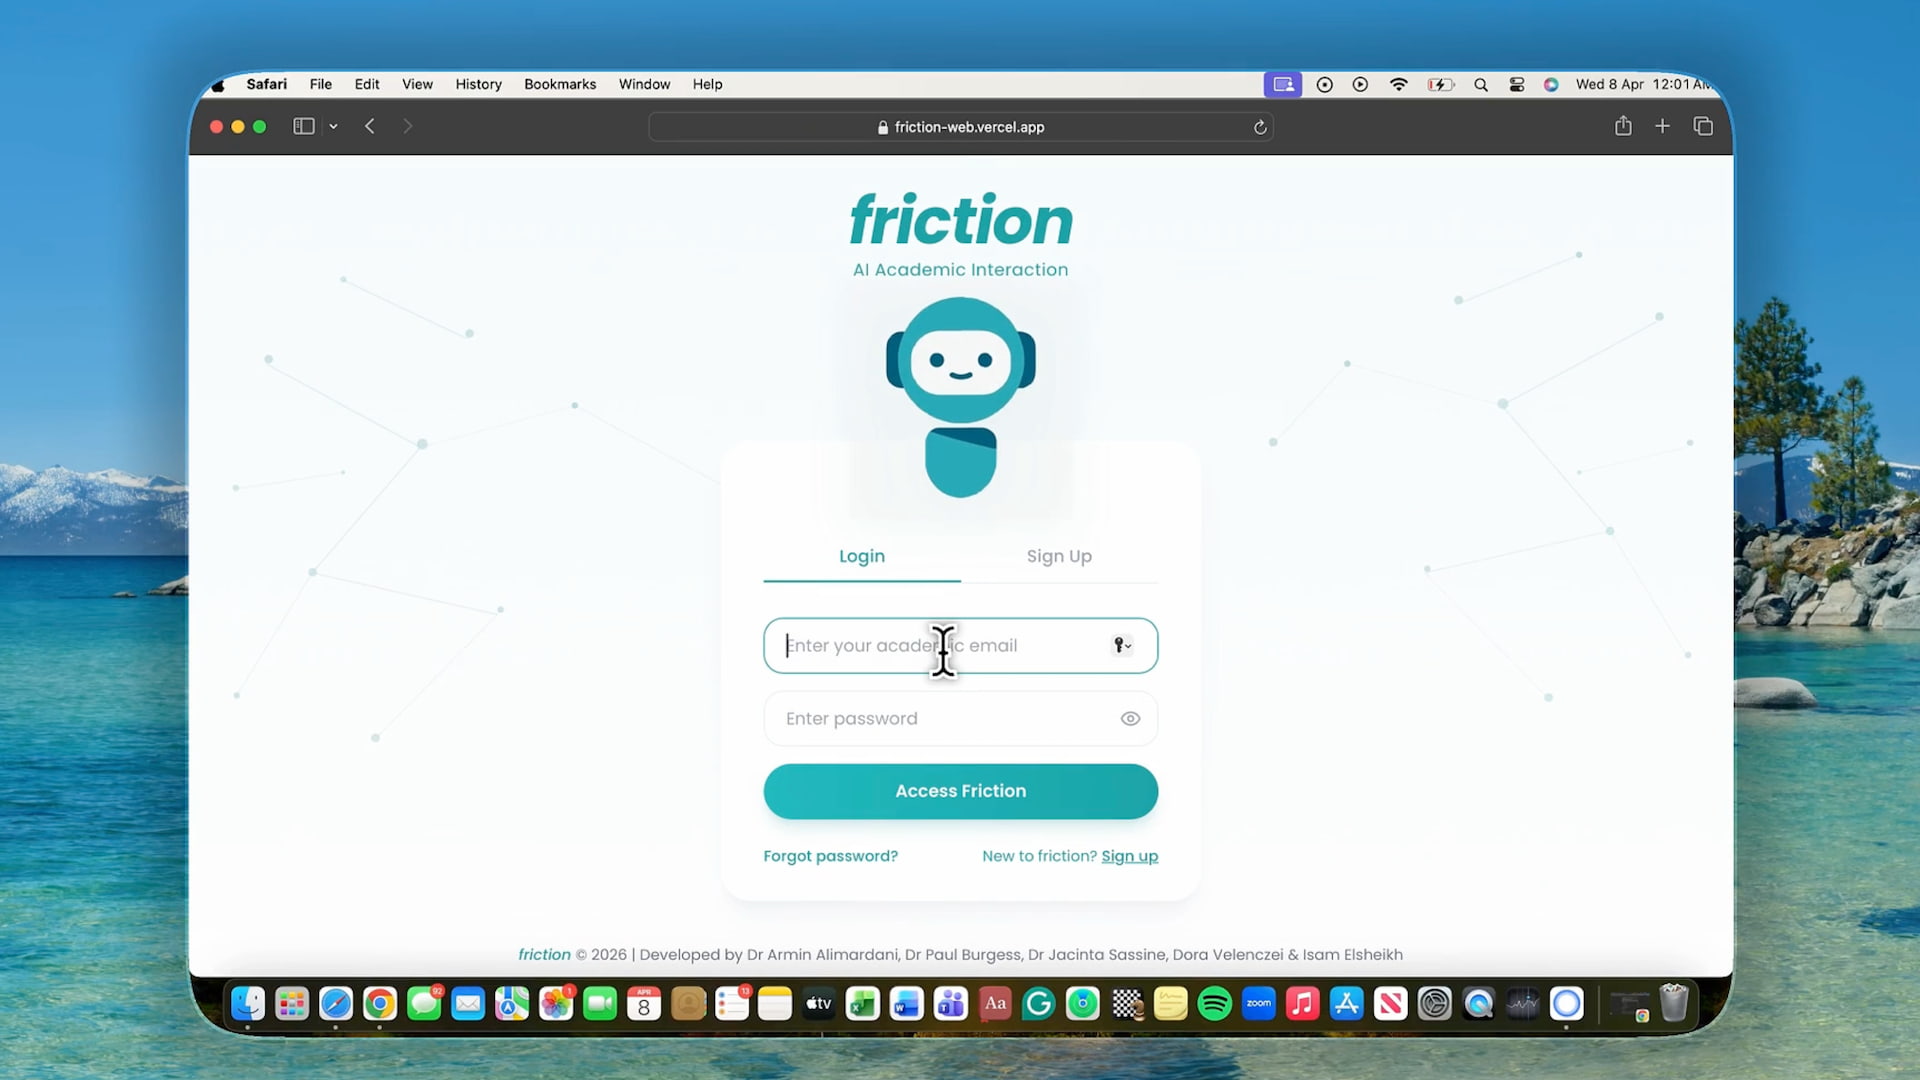The height and width of the screenshot is (1080, 1920).
Task: Click the screen recording circle icon in menu bar
Action: 1325,85
